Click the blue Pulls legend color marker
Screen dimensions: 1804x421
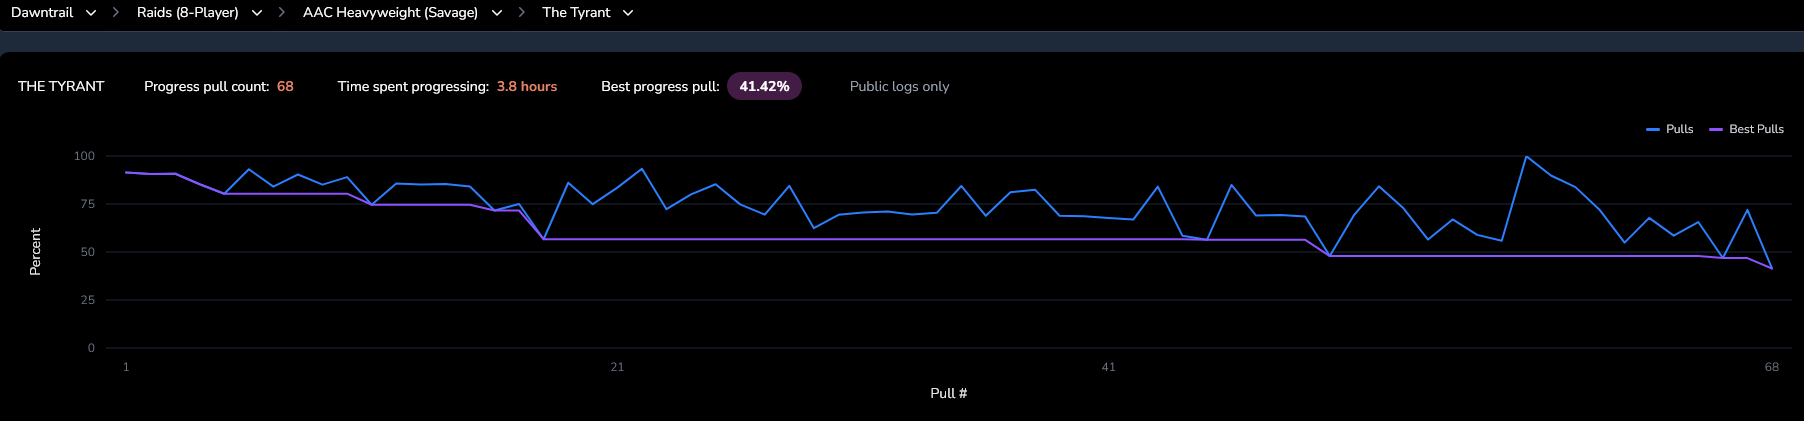pos(1652,129)
